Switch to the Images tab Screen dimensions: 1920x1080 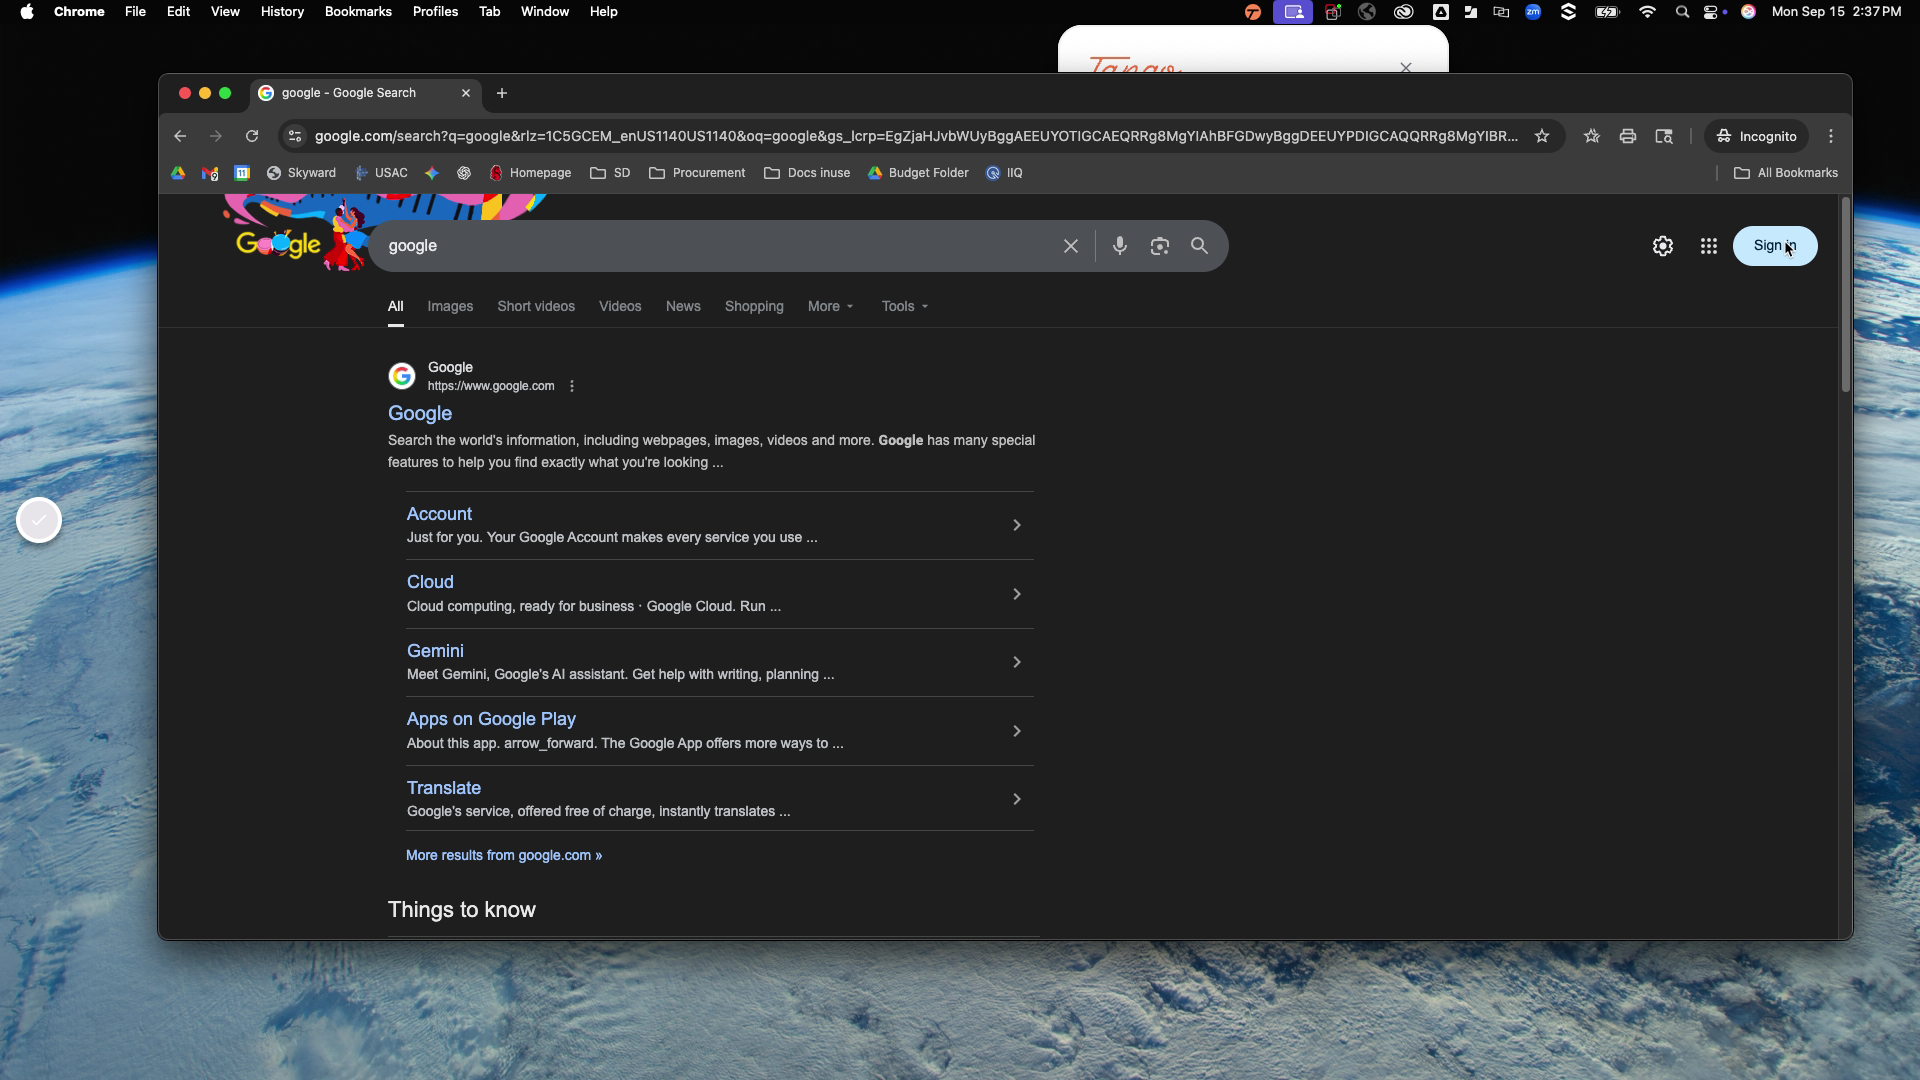(450, 306)
